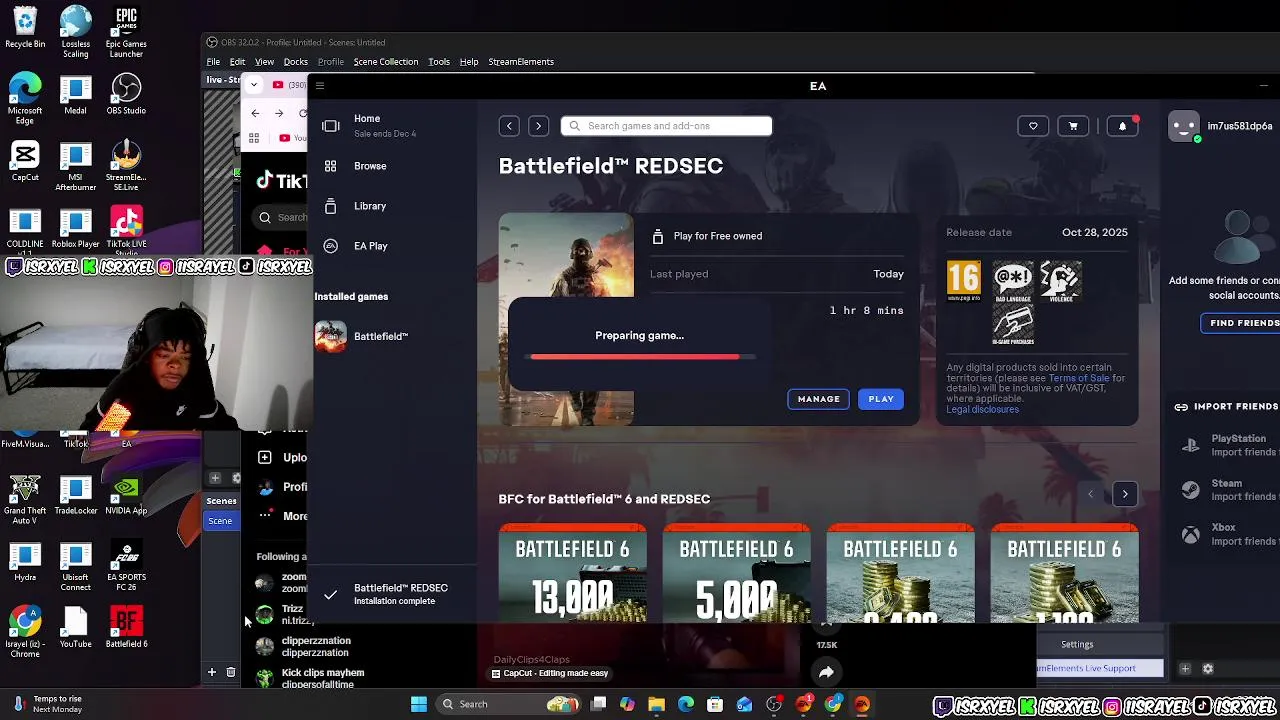Open Recycle Bin on the desktop
This screenshot has height=720, width=1280.
(x=25, y=28)
